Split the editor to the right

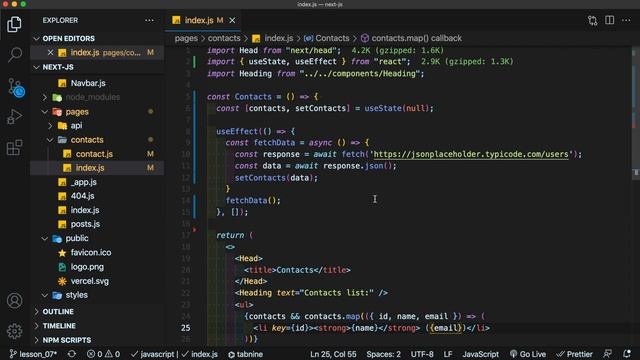pos(609,20)
